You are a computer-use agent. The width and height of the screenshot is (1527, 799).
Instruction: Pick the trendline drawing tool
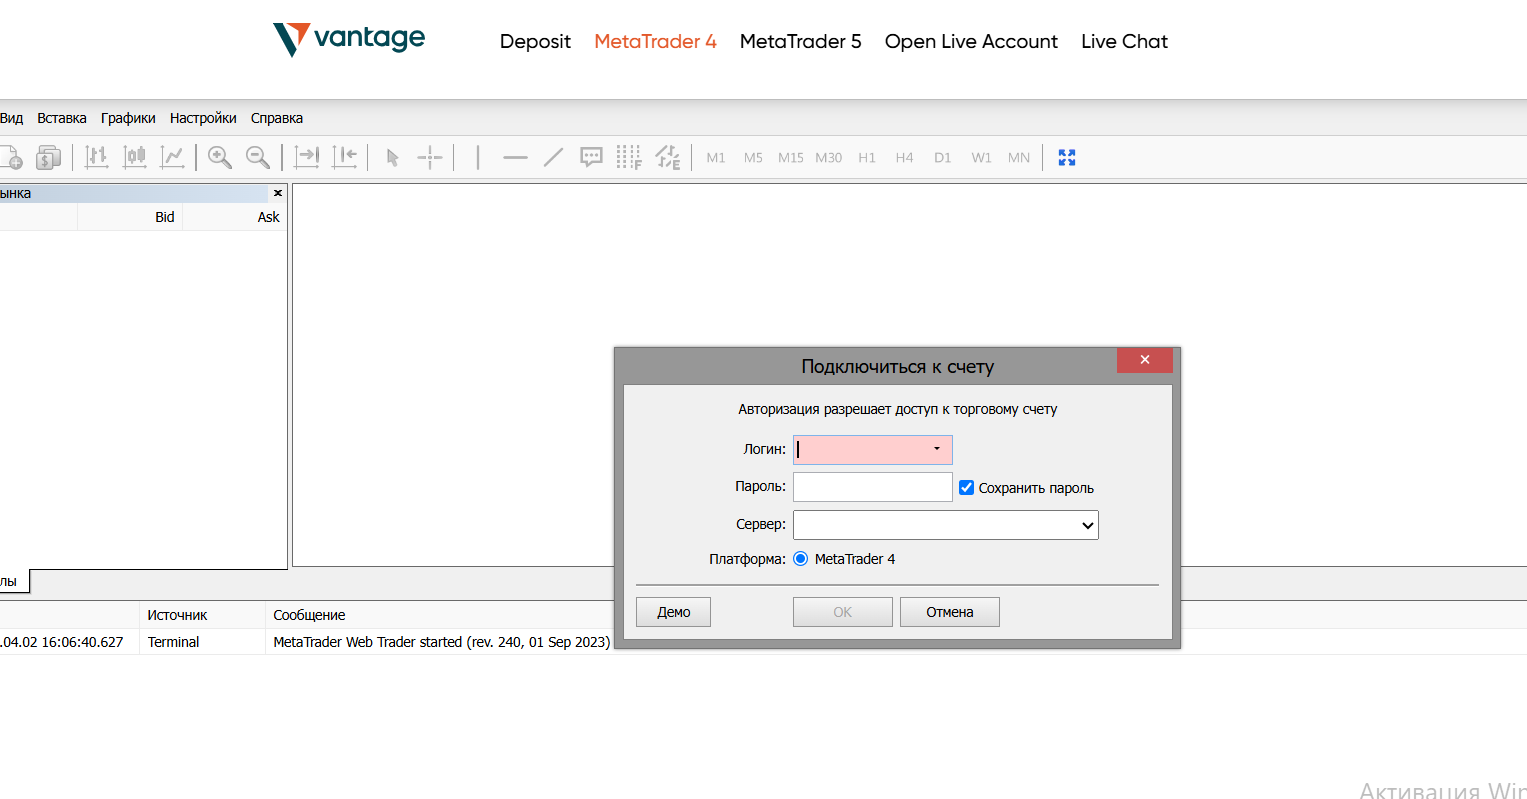point(553,157)
